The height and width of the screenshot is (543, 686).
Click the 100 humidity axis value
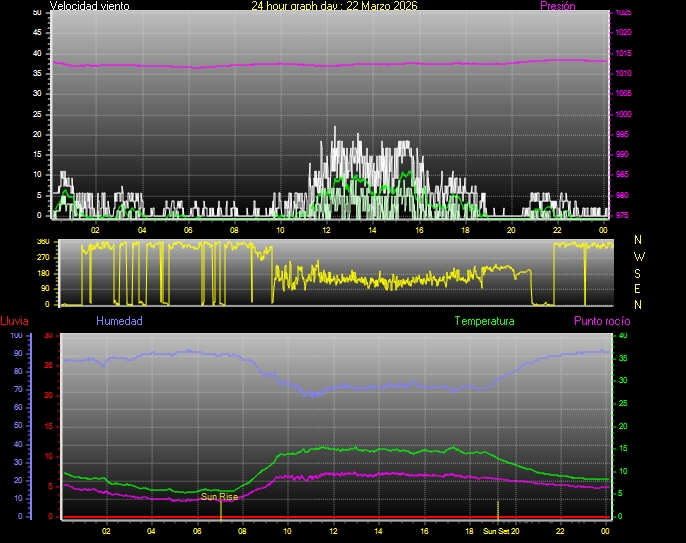coord(16,336)
